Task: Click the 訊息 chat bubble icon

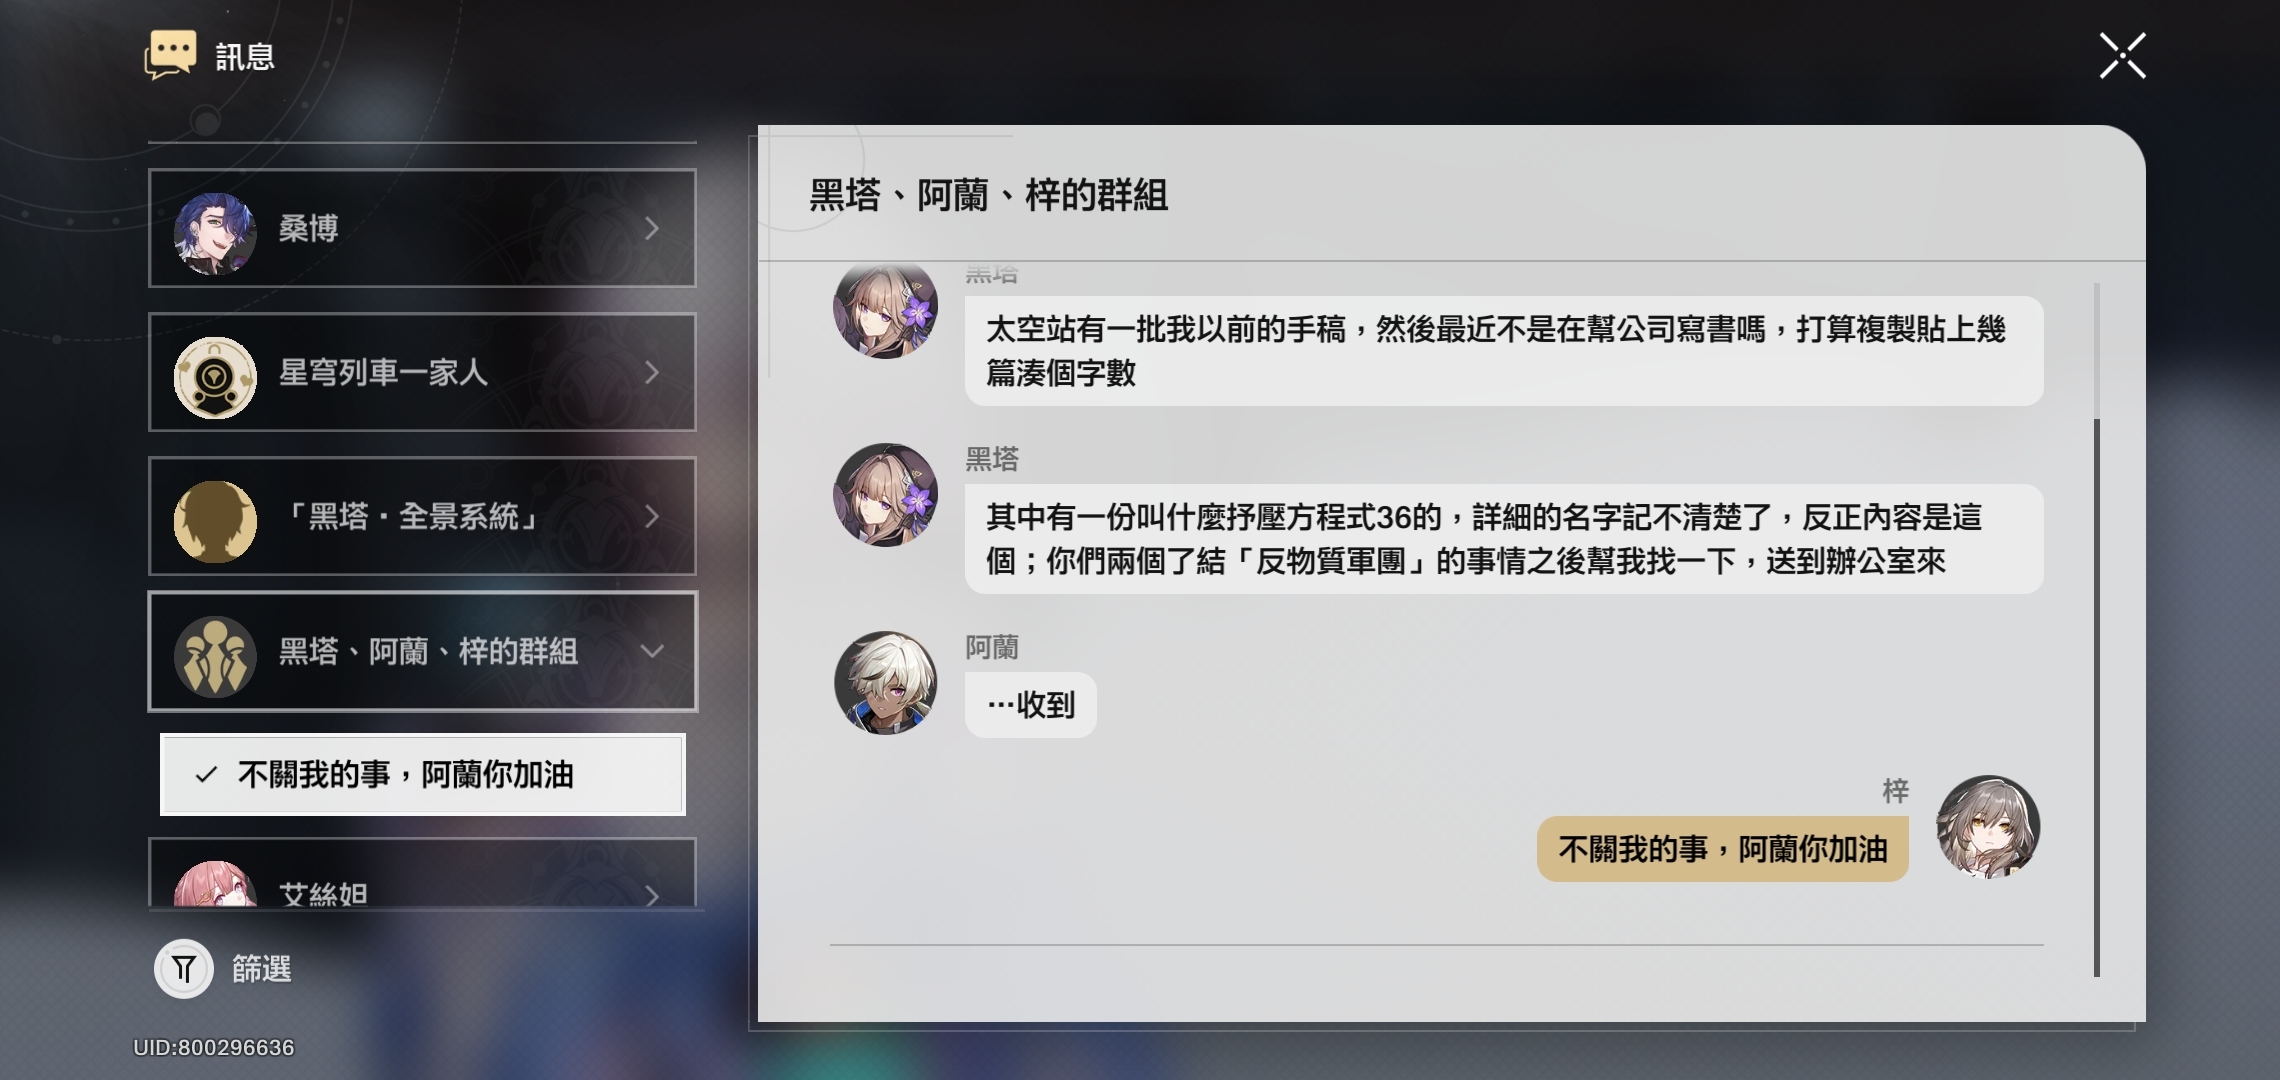Action: (170, 55)
